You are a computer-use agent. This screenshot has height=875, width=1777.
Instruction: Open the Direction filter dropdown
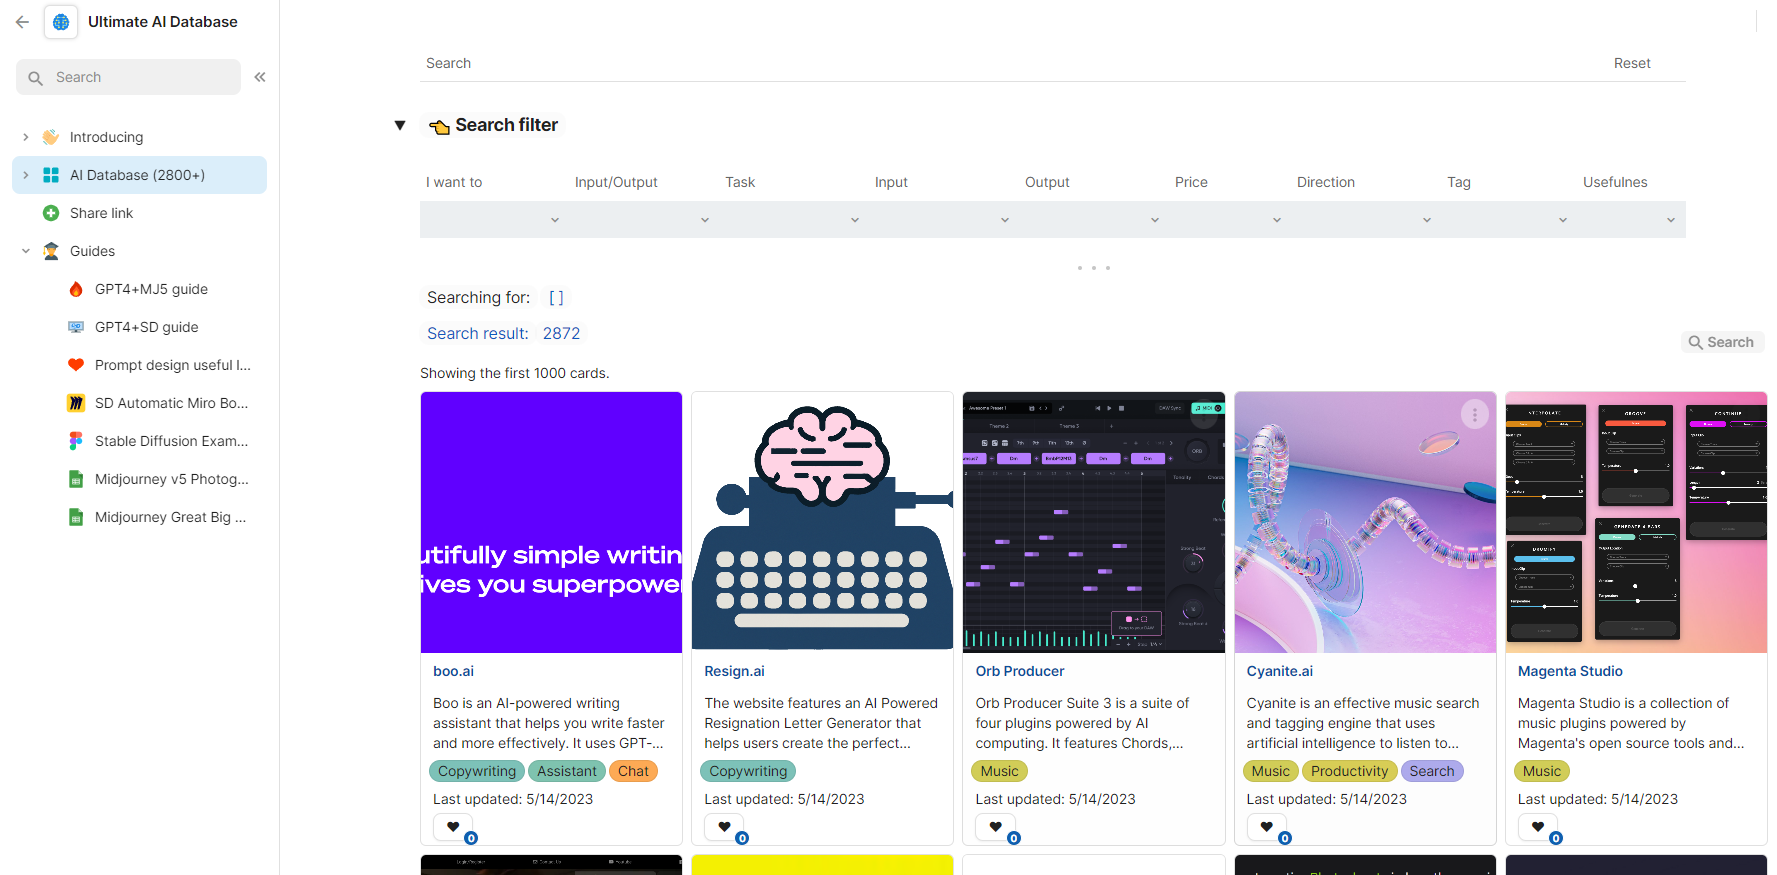(x=1367, y=220)
